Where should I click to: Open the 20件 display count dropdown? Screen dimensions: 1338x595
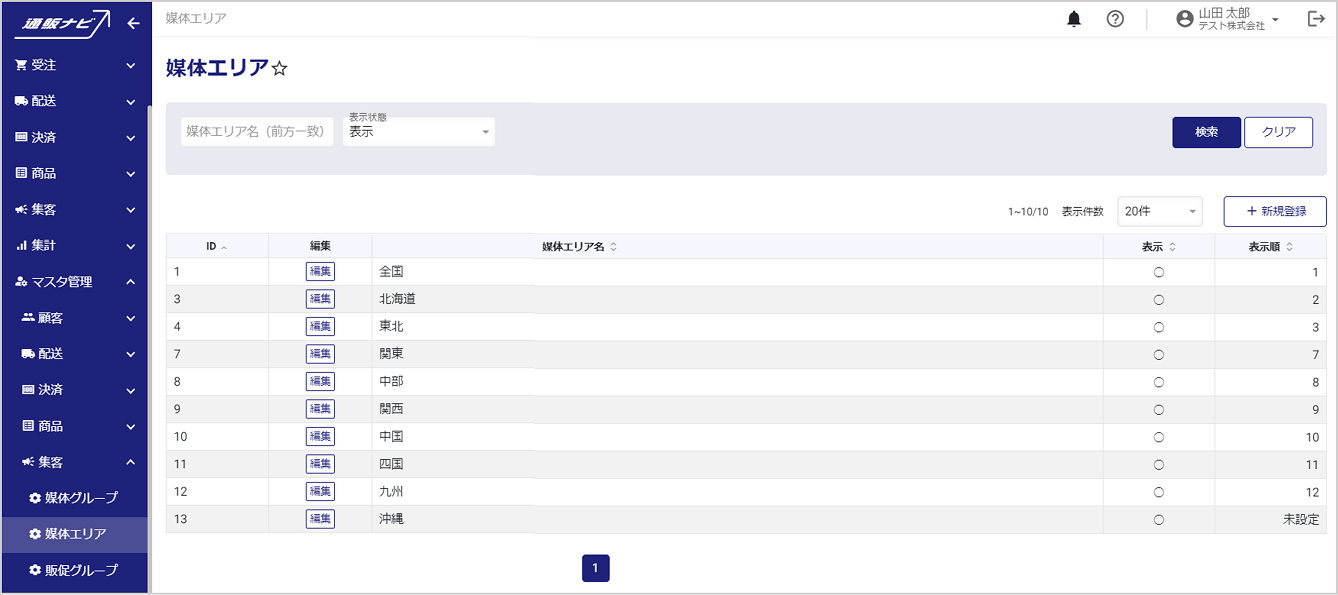[1159, 211]
